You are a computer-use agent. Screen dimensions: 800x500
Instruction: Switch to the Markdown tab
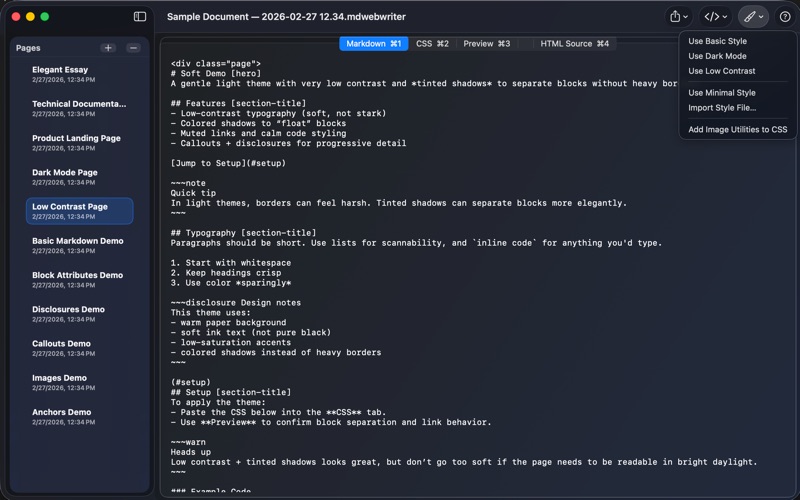coord(373,44)
